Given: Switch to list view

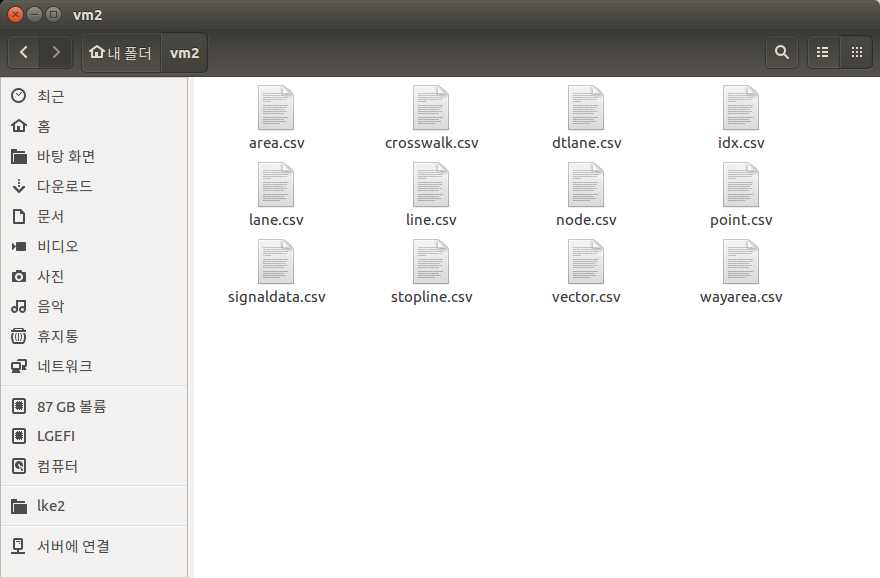Looking at the screenshot, I should click(x=823, y=52).
